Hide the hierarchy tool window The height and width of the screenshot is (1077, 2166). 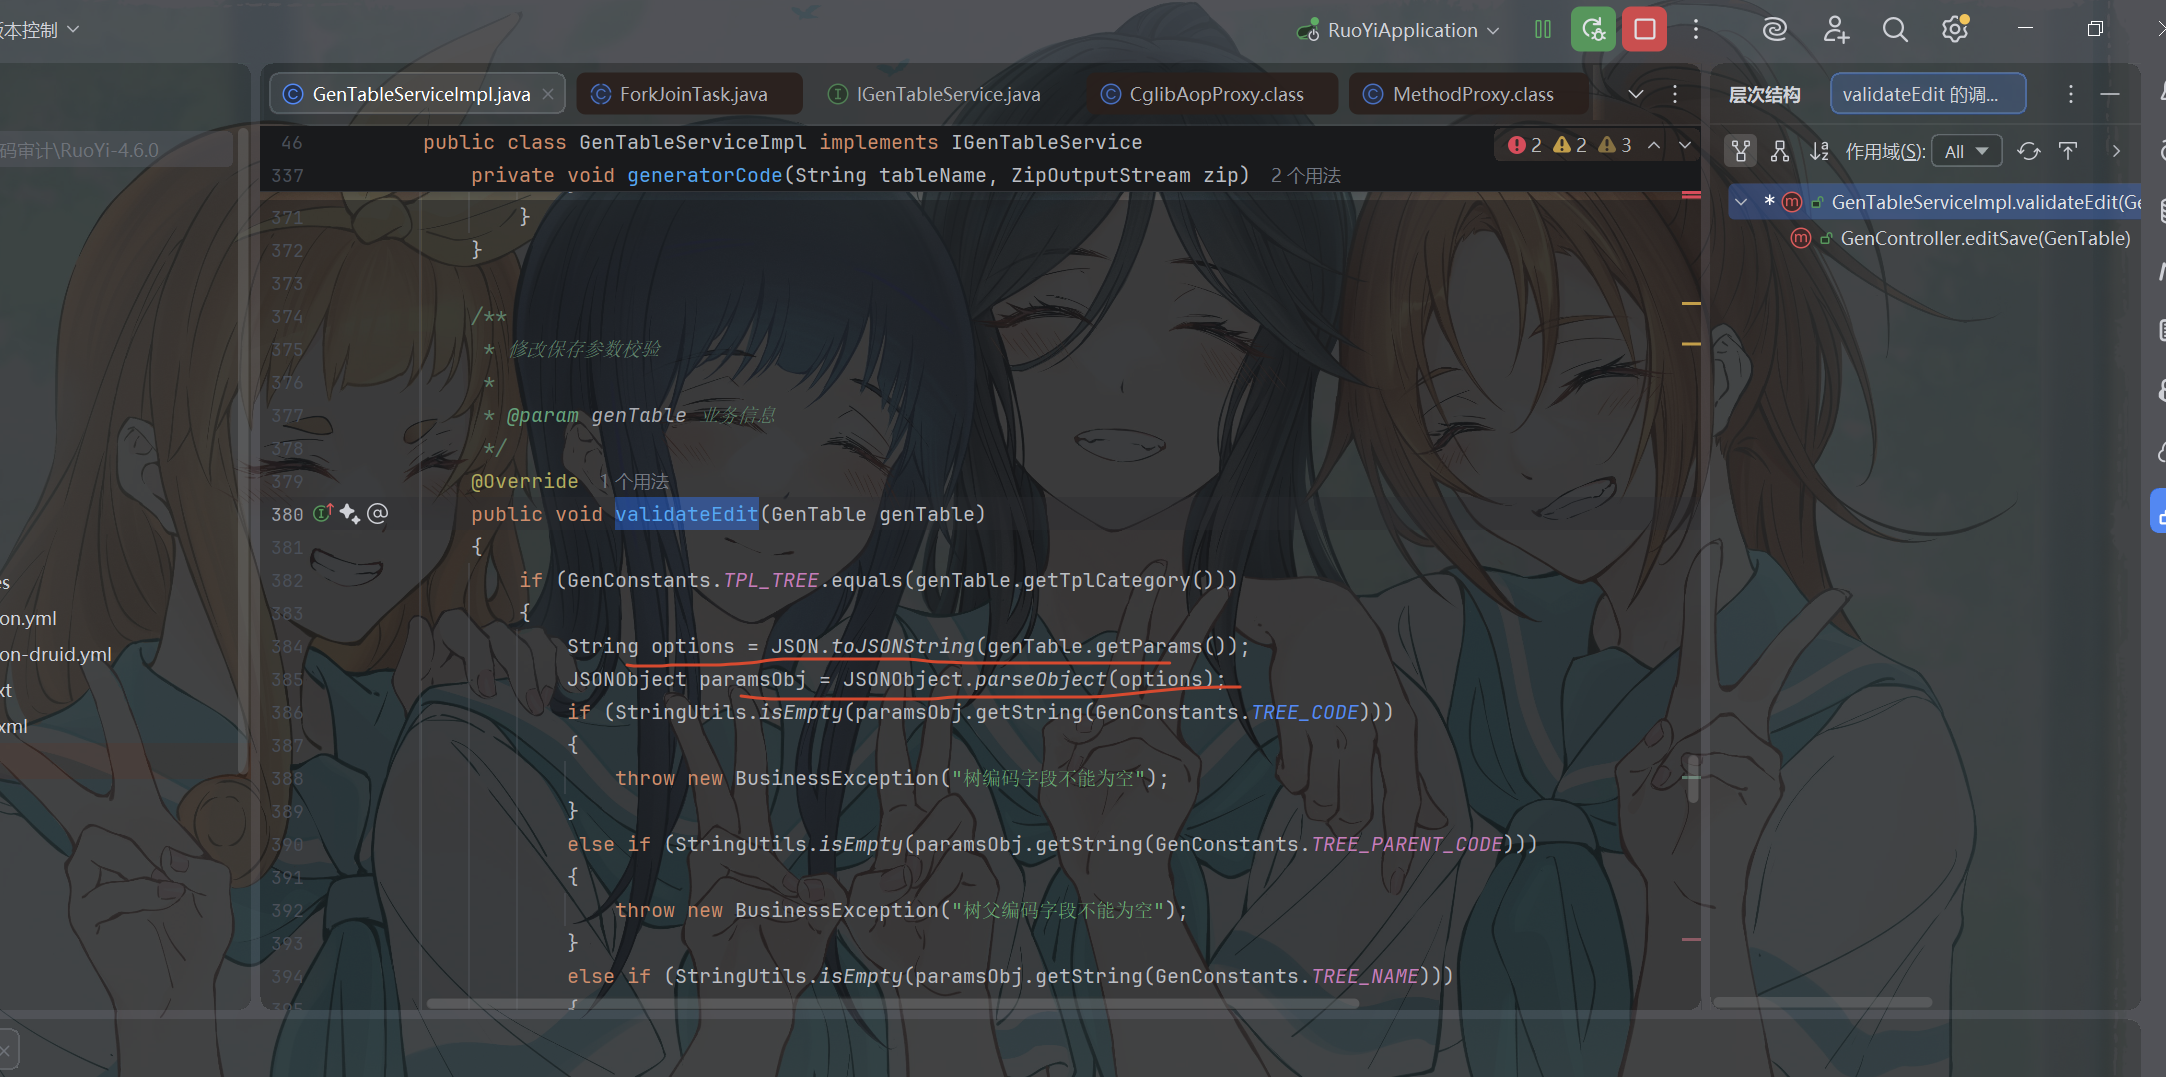click(x=2110, y=94)
